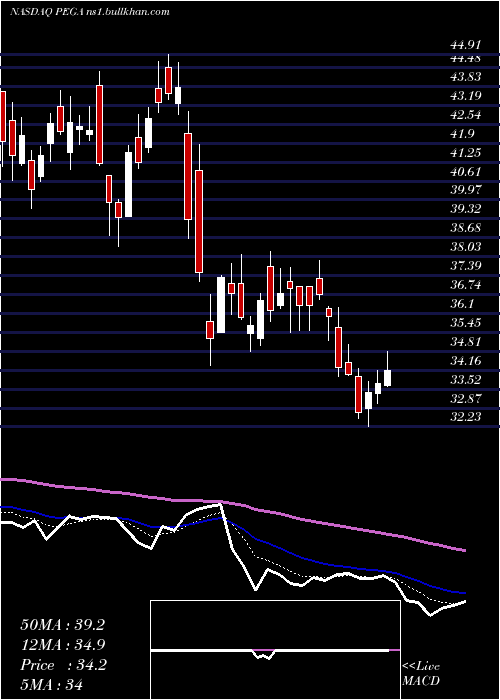The width and height of the screenshot is (500, 700).
Task: Click the last white candlestick on the chart
Action: pos(388,378)
